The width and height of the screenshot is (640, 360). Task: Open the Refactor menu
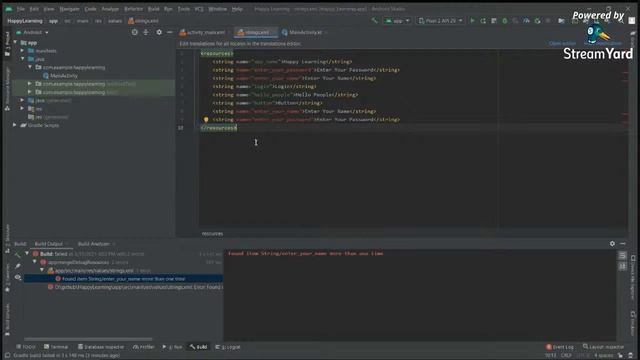tap(133, 9)
